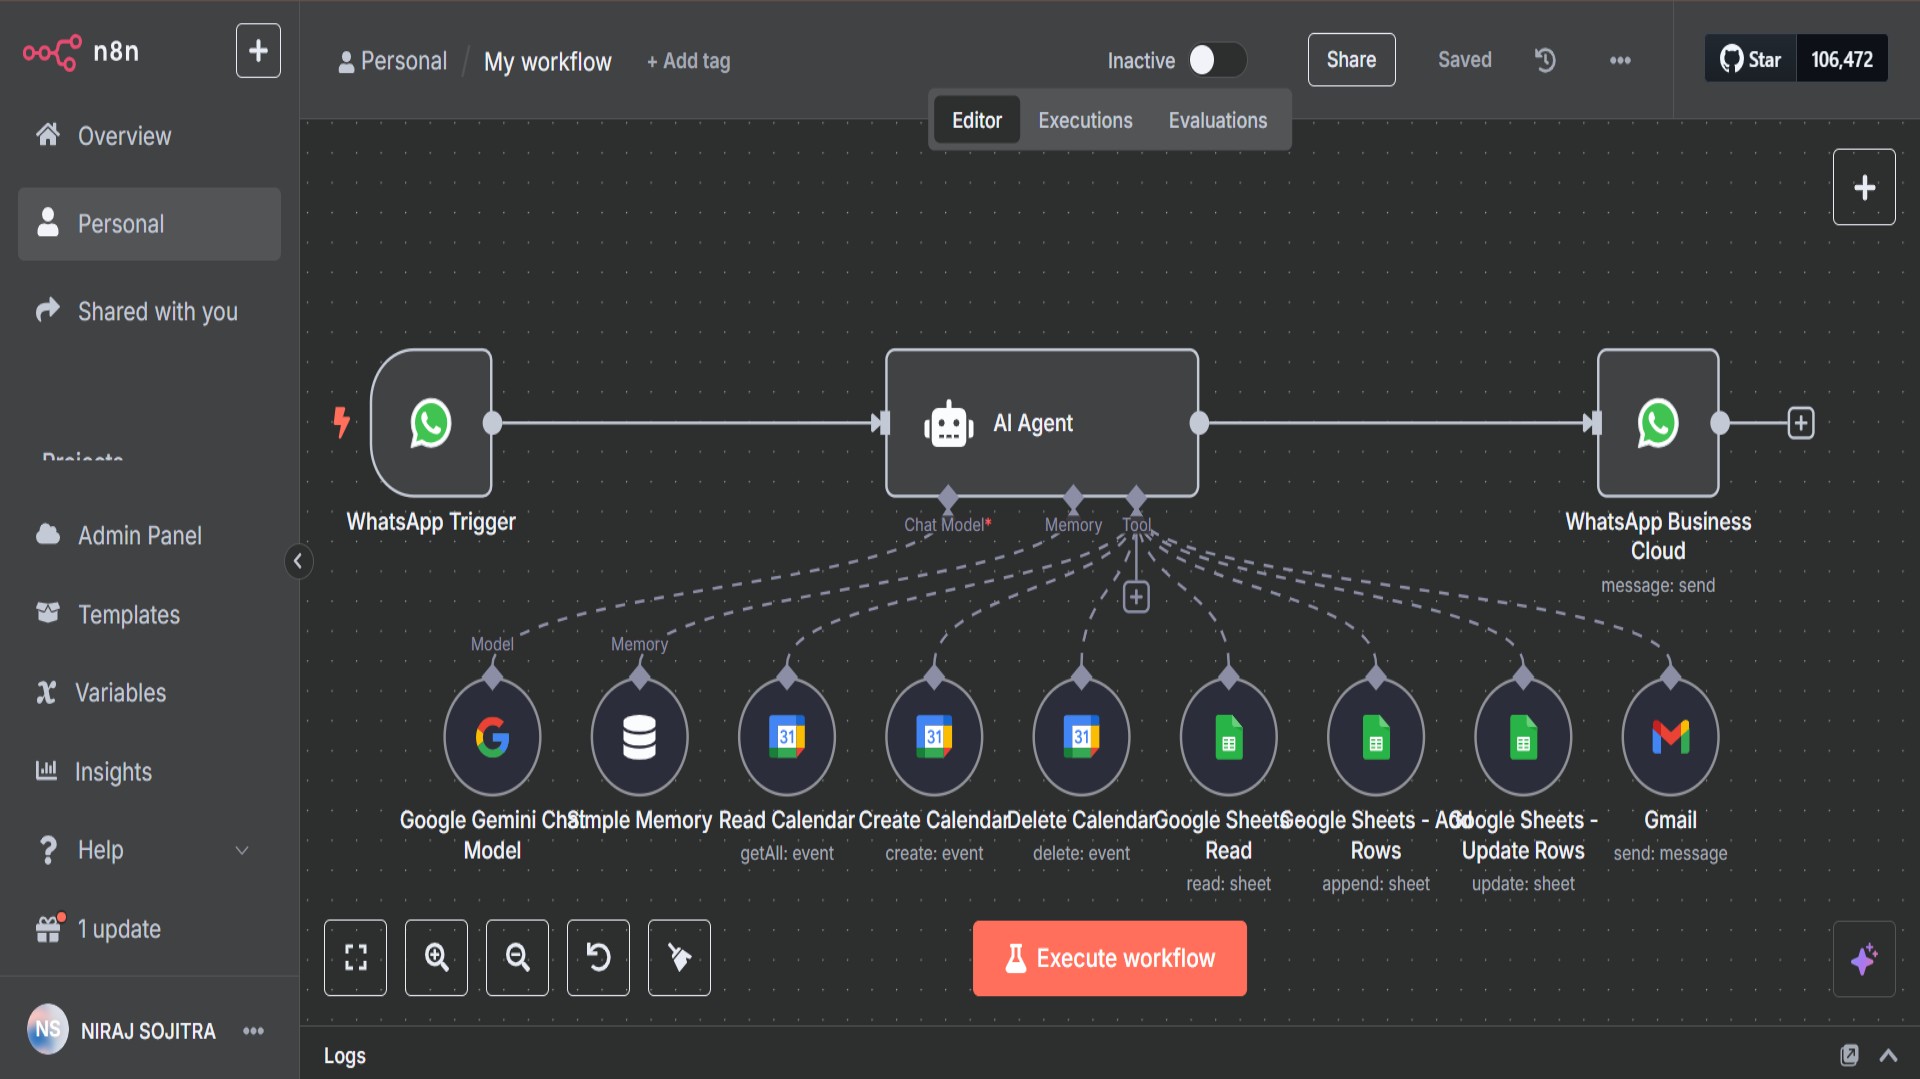Screen dimensions: 1920x1079
Task: Select the Google Gemini Chat Model node
Action: pyautogui.click(x=492, y=738)
